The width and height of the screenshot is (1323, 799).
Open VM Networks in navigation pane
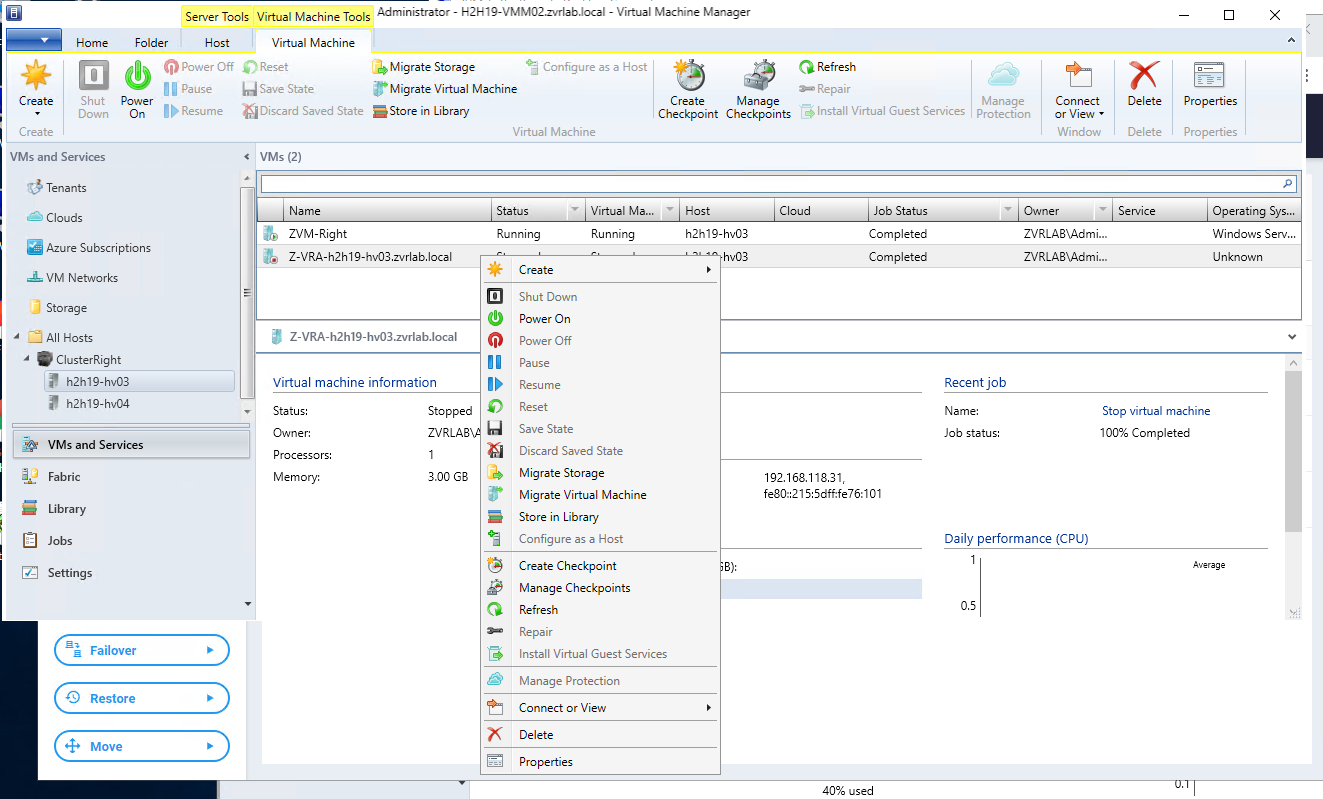(x=82, y=277)
